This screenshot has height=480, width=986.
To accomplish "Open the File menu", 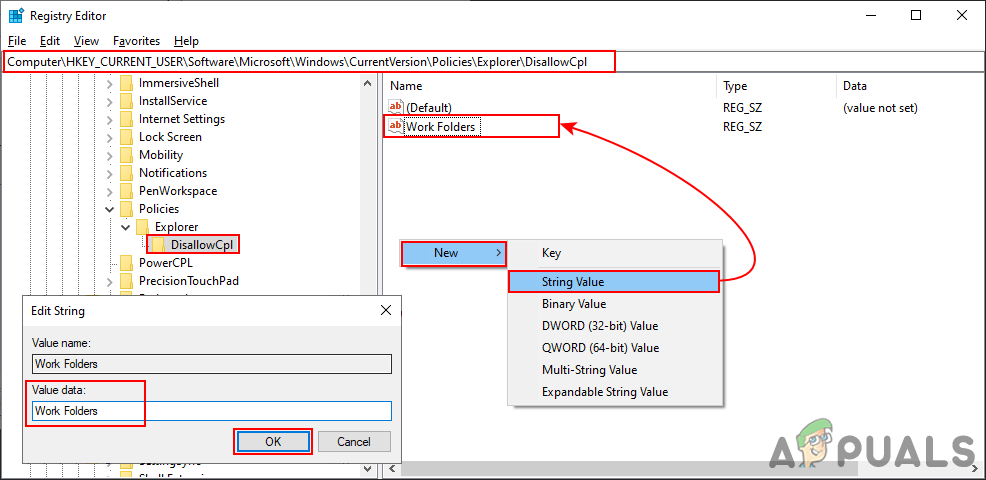I will tap(17, 41).
